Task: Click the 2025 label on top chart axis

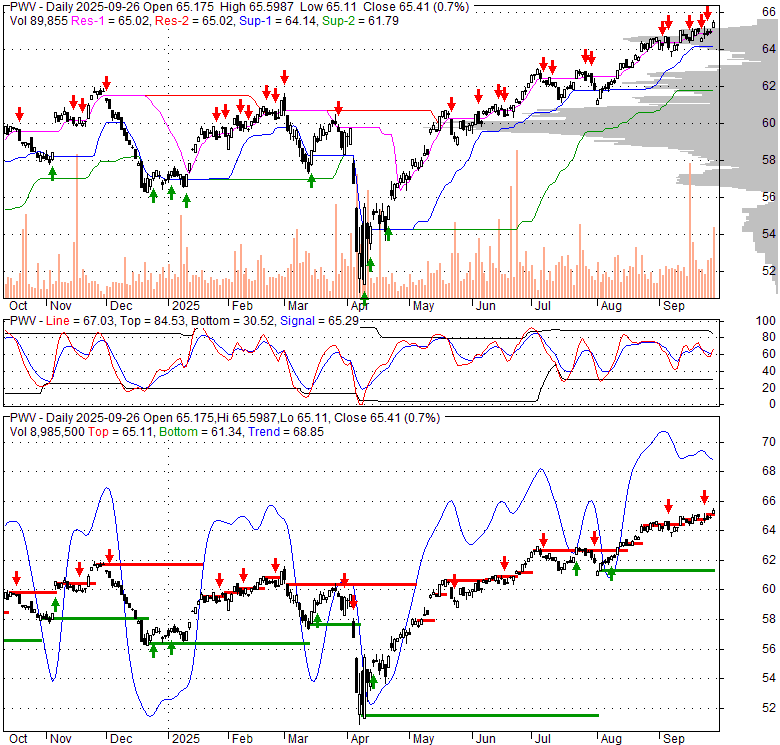Action: tap(186, 306)
